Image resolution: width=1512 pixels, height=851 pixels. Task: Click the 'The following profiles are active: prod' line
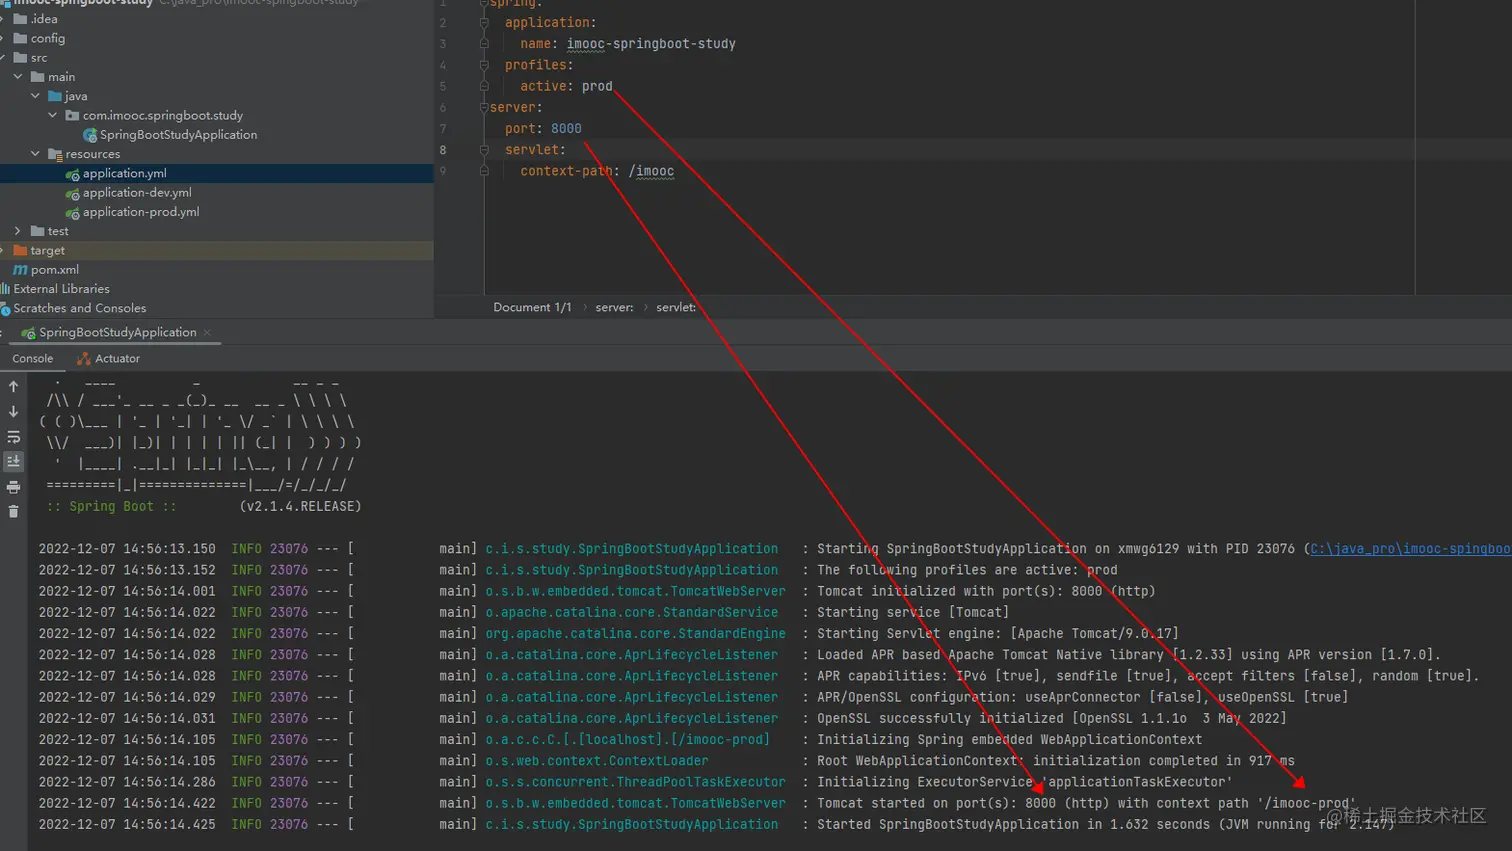[x=967, y=570]
